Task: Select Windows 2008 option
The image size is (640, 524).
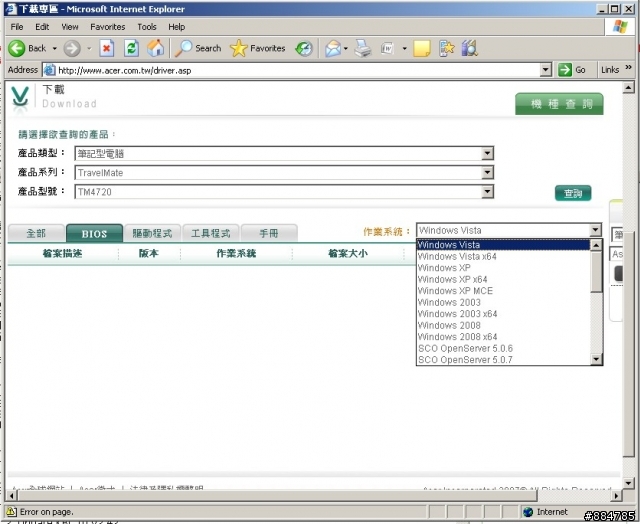Action: coord(504,325)
